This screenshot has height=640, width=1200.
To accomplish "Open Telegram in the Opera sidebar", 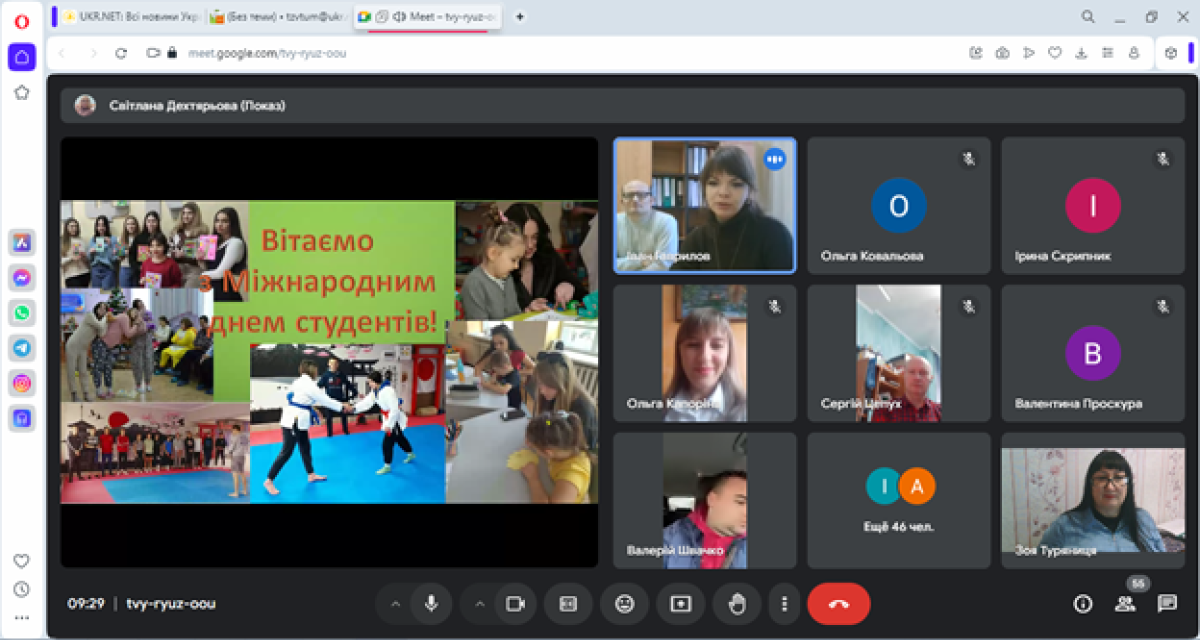I will coord(22,347).
